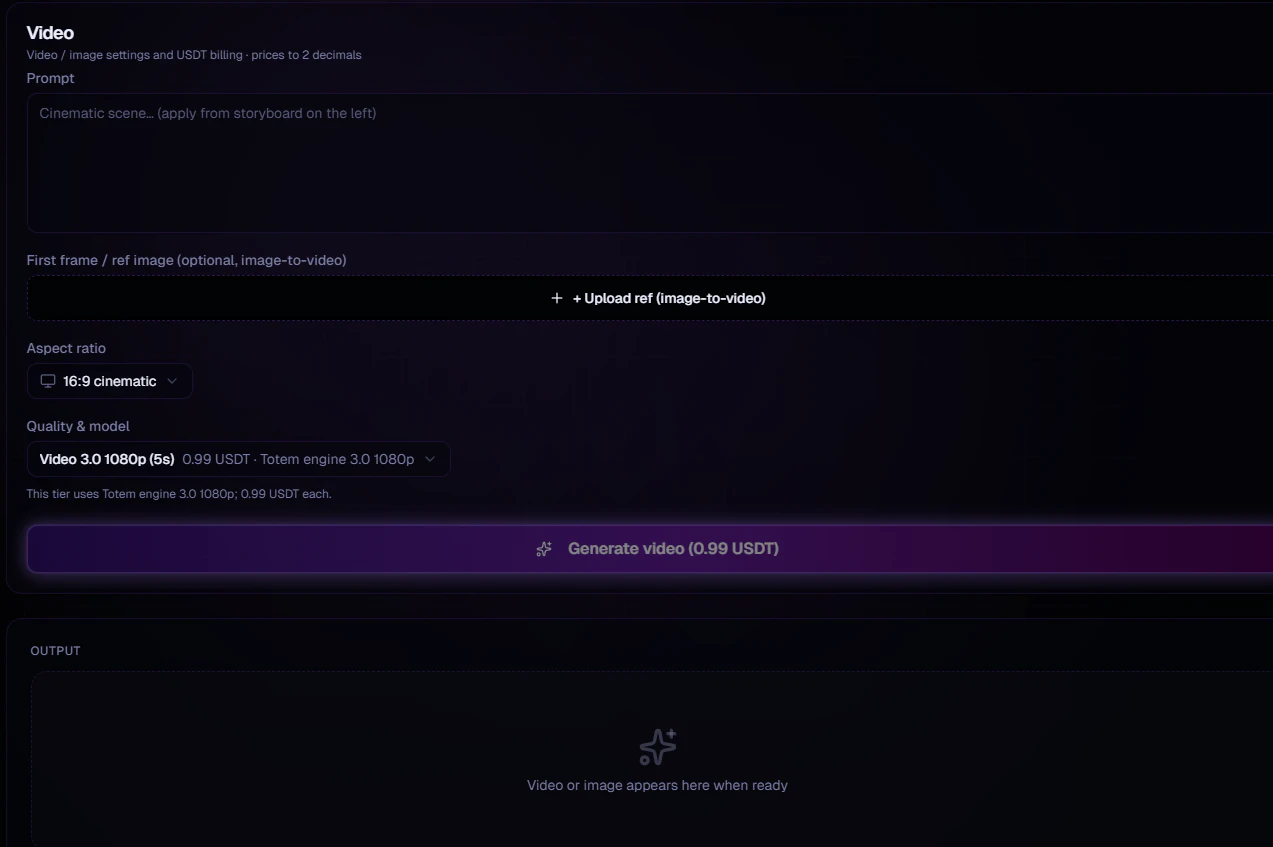Screen dimensions: 1273x847
Task: Click the sparkle icon on Generate video button
Action: 544,549
